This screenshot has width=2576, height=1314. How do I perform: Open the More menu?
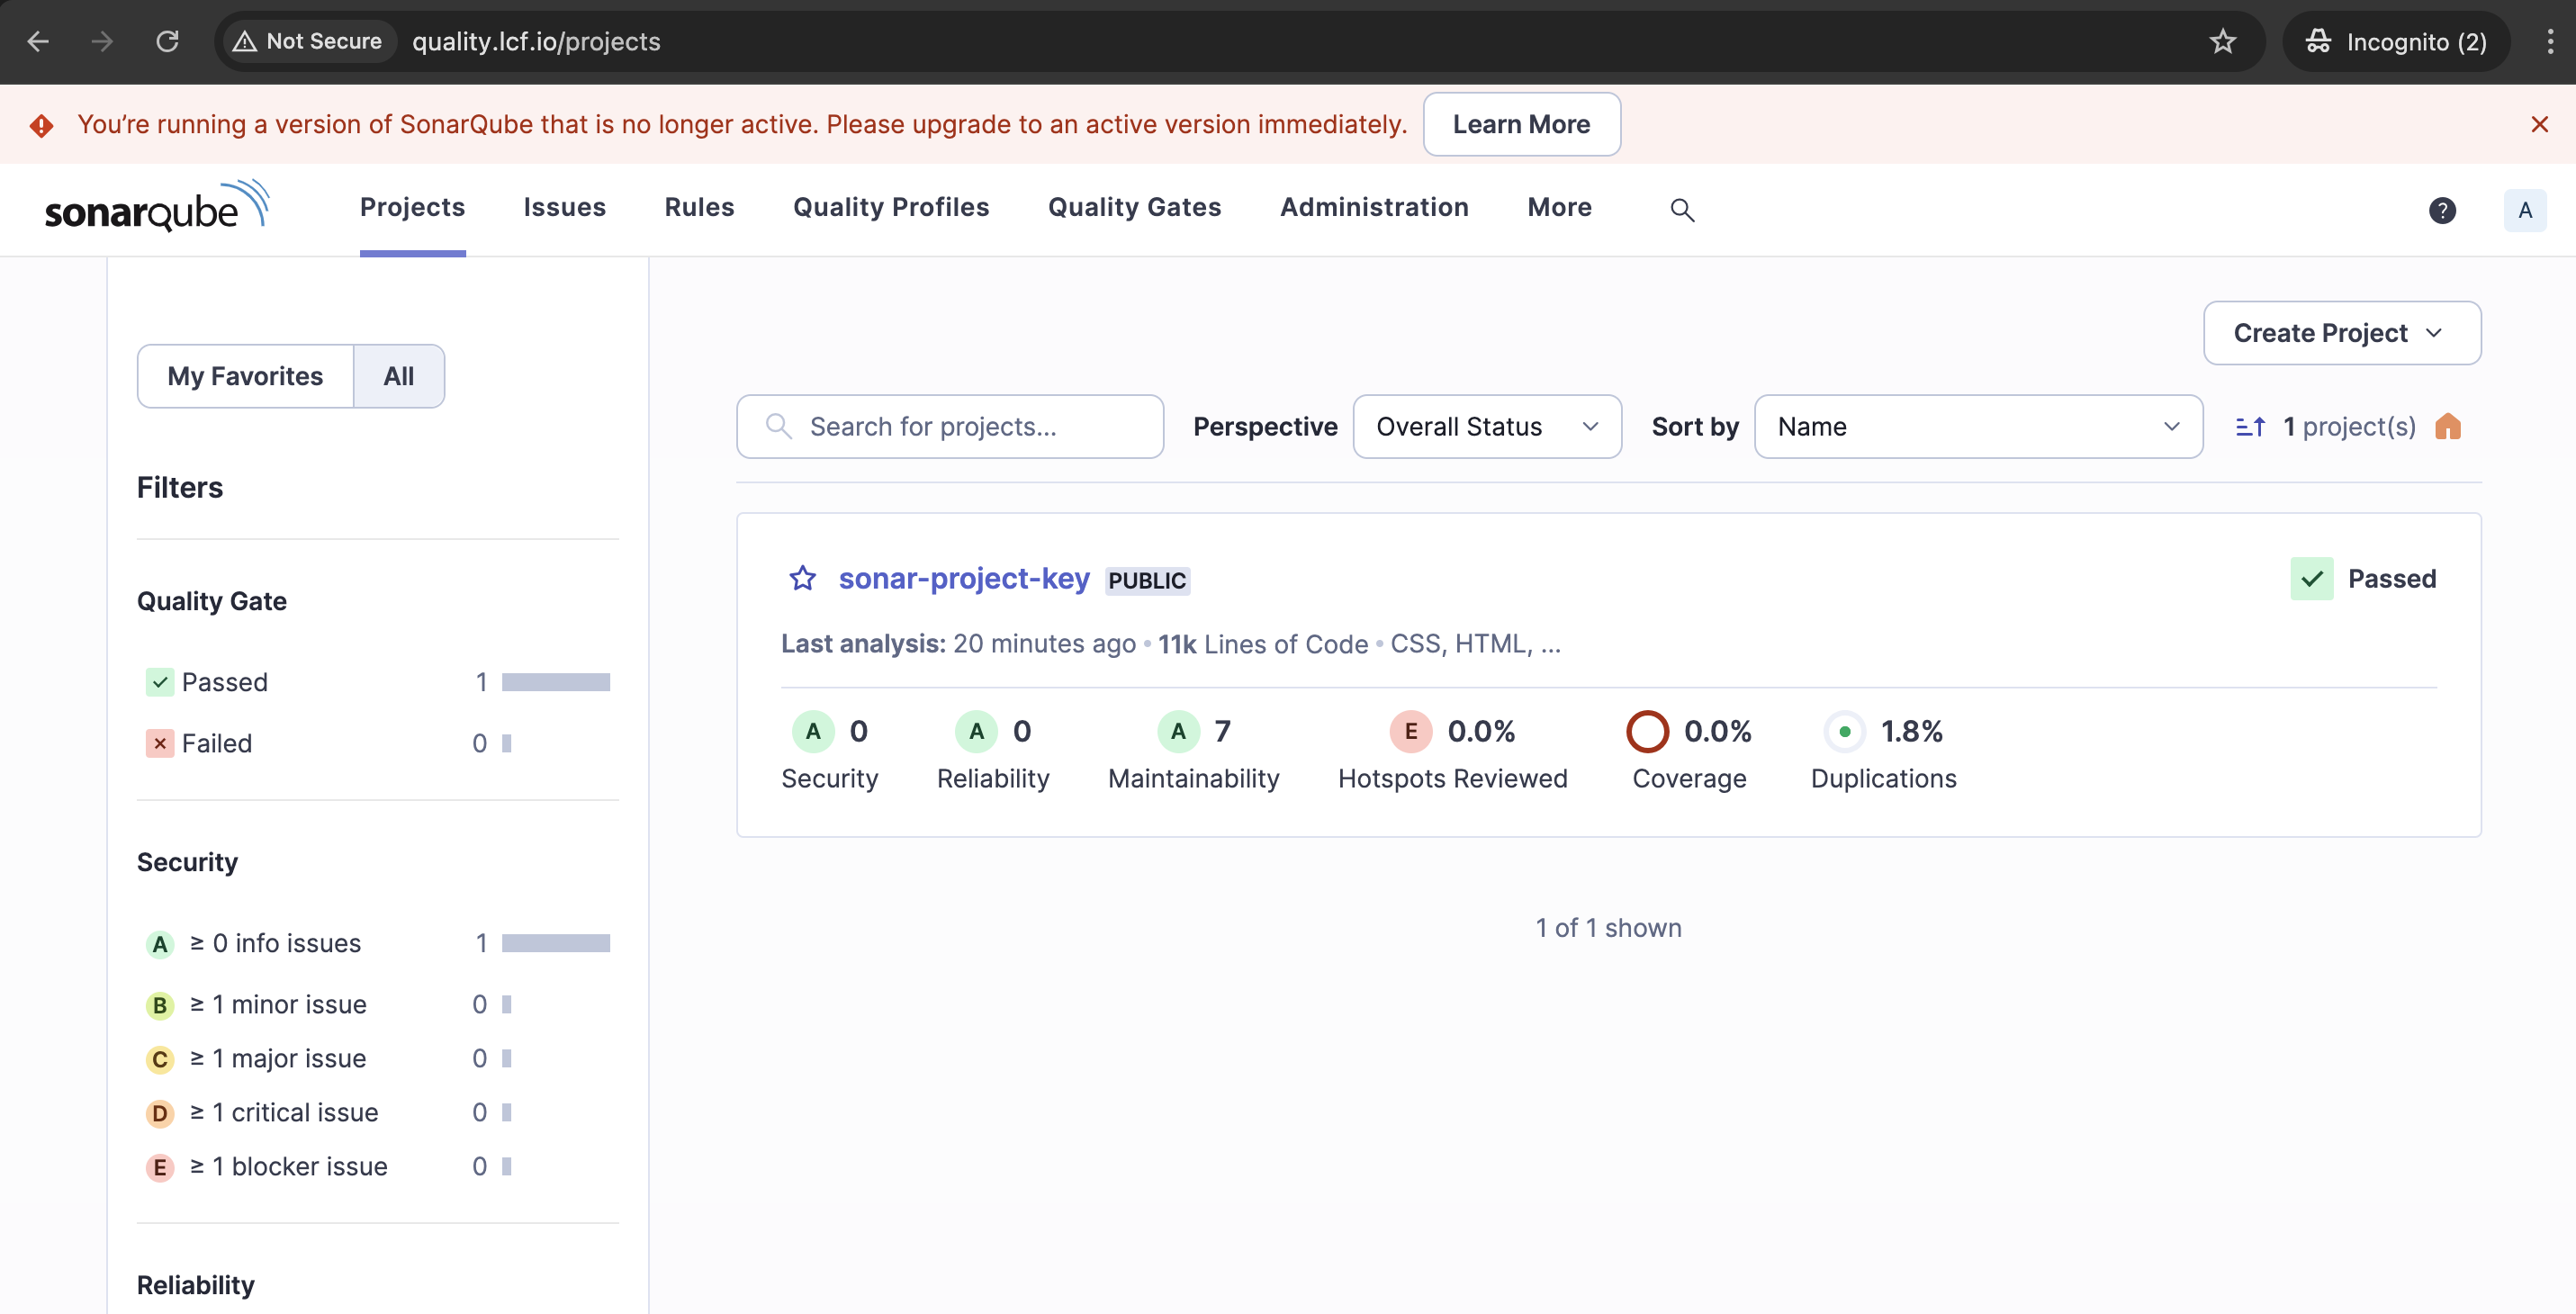[x=1558, y=207]
